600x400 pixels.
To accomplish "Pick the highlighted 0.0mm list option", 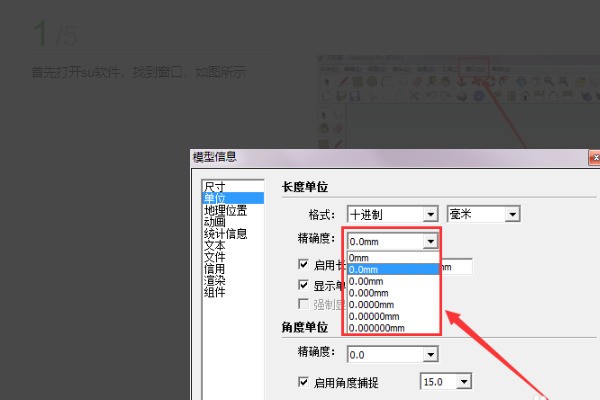I will (393, 269).
